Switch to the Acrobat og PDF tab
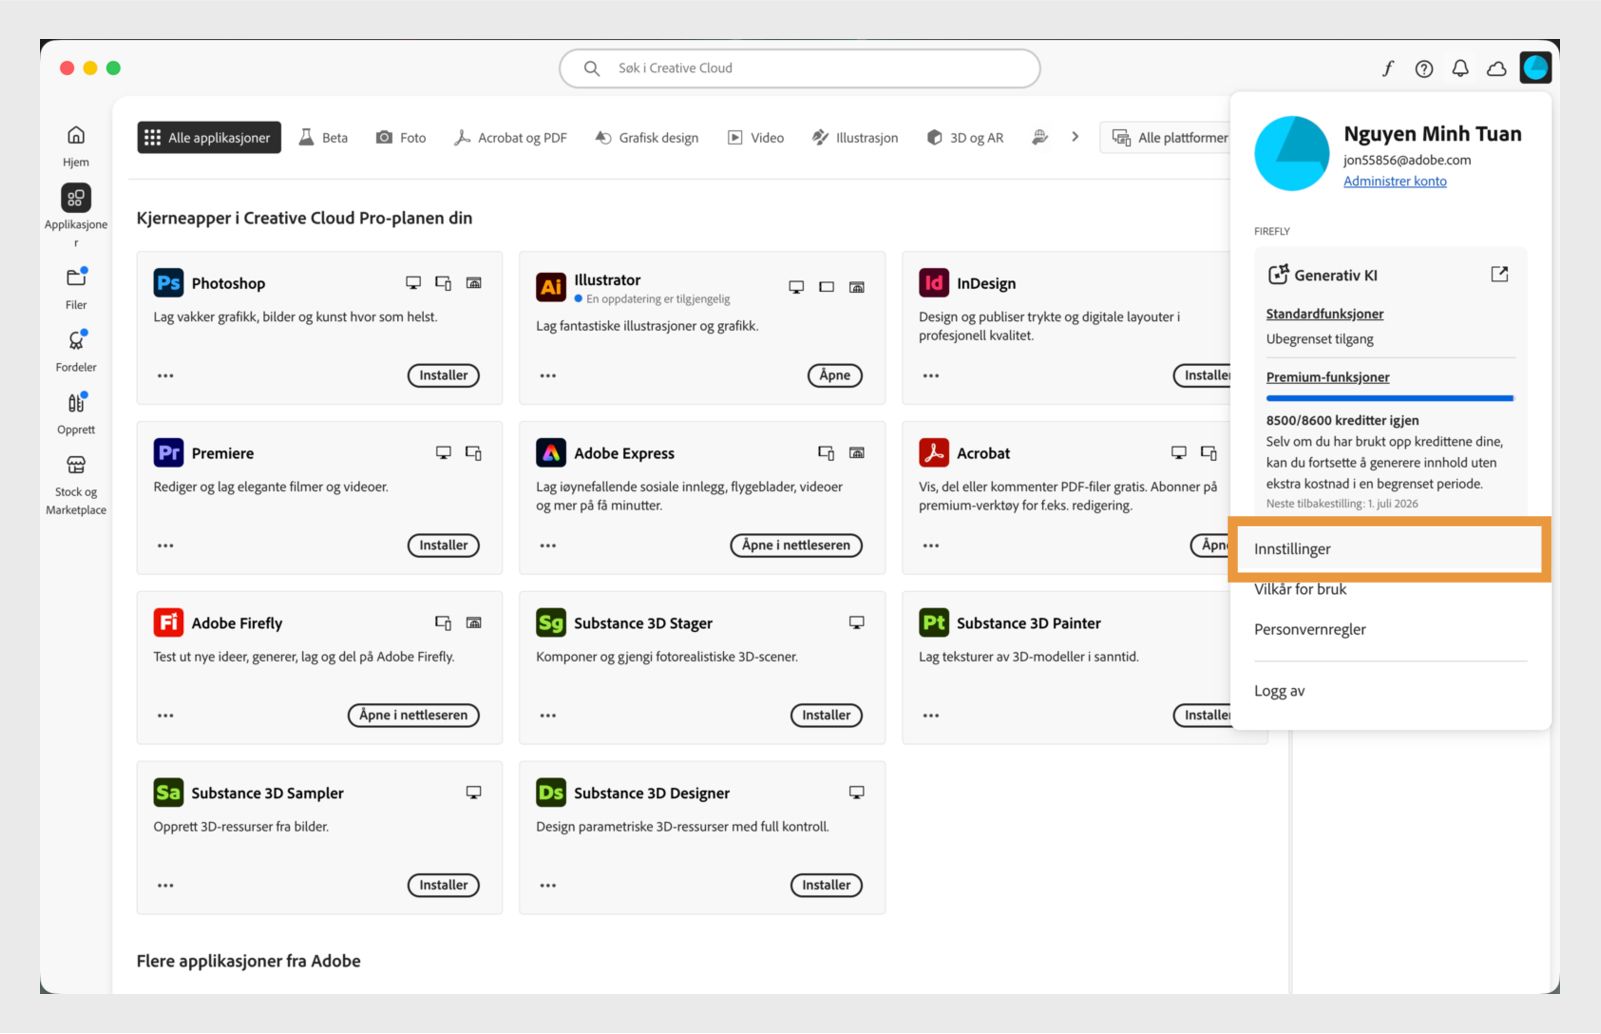1601x1034 pixels. click(x=511, y=138)
